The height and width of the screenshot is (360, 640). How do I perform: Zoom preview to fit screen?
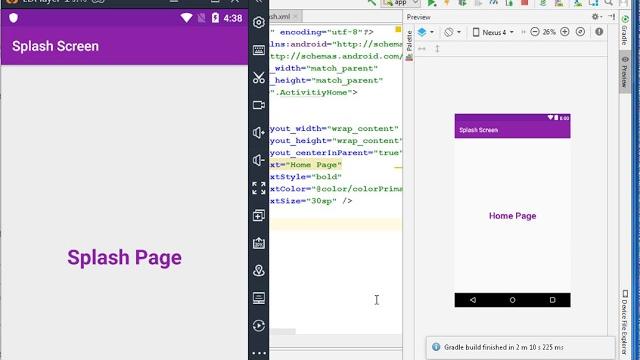click(580, 32)
